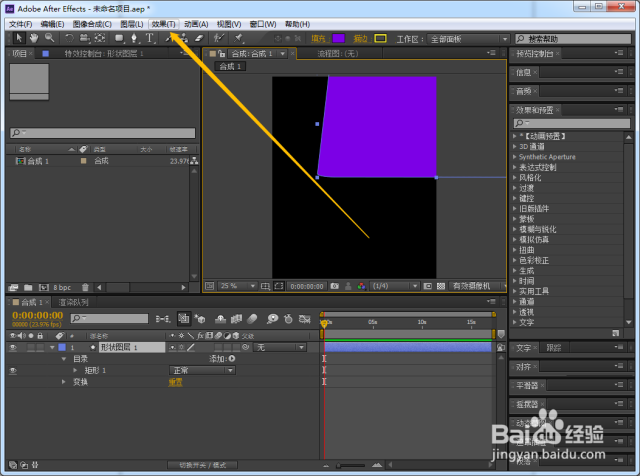This screenshot has width=640, height=476.
Task: Click the composition mini-flowchart icon
Action: [163, 319]
